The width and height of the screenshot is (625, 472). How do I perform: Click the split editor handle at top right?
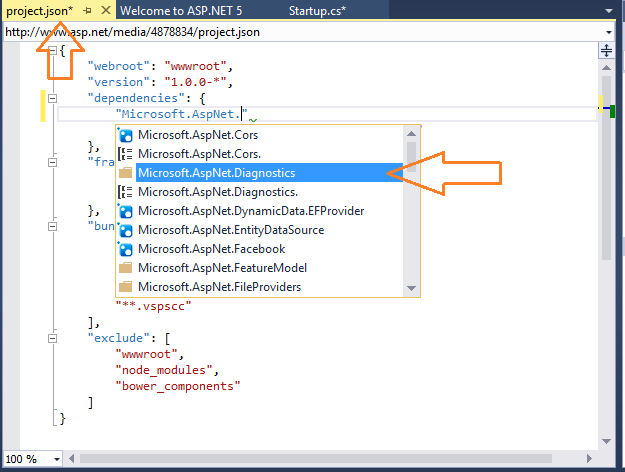(608, 47)
